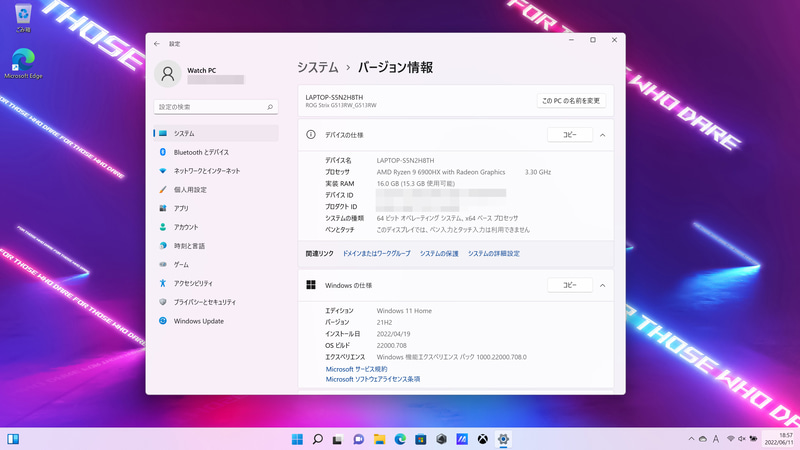Select システム in the sidebar
Viewport: 800px width, 450px height.
click(216, 133)
